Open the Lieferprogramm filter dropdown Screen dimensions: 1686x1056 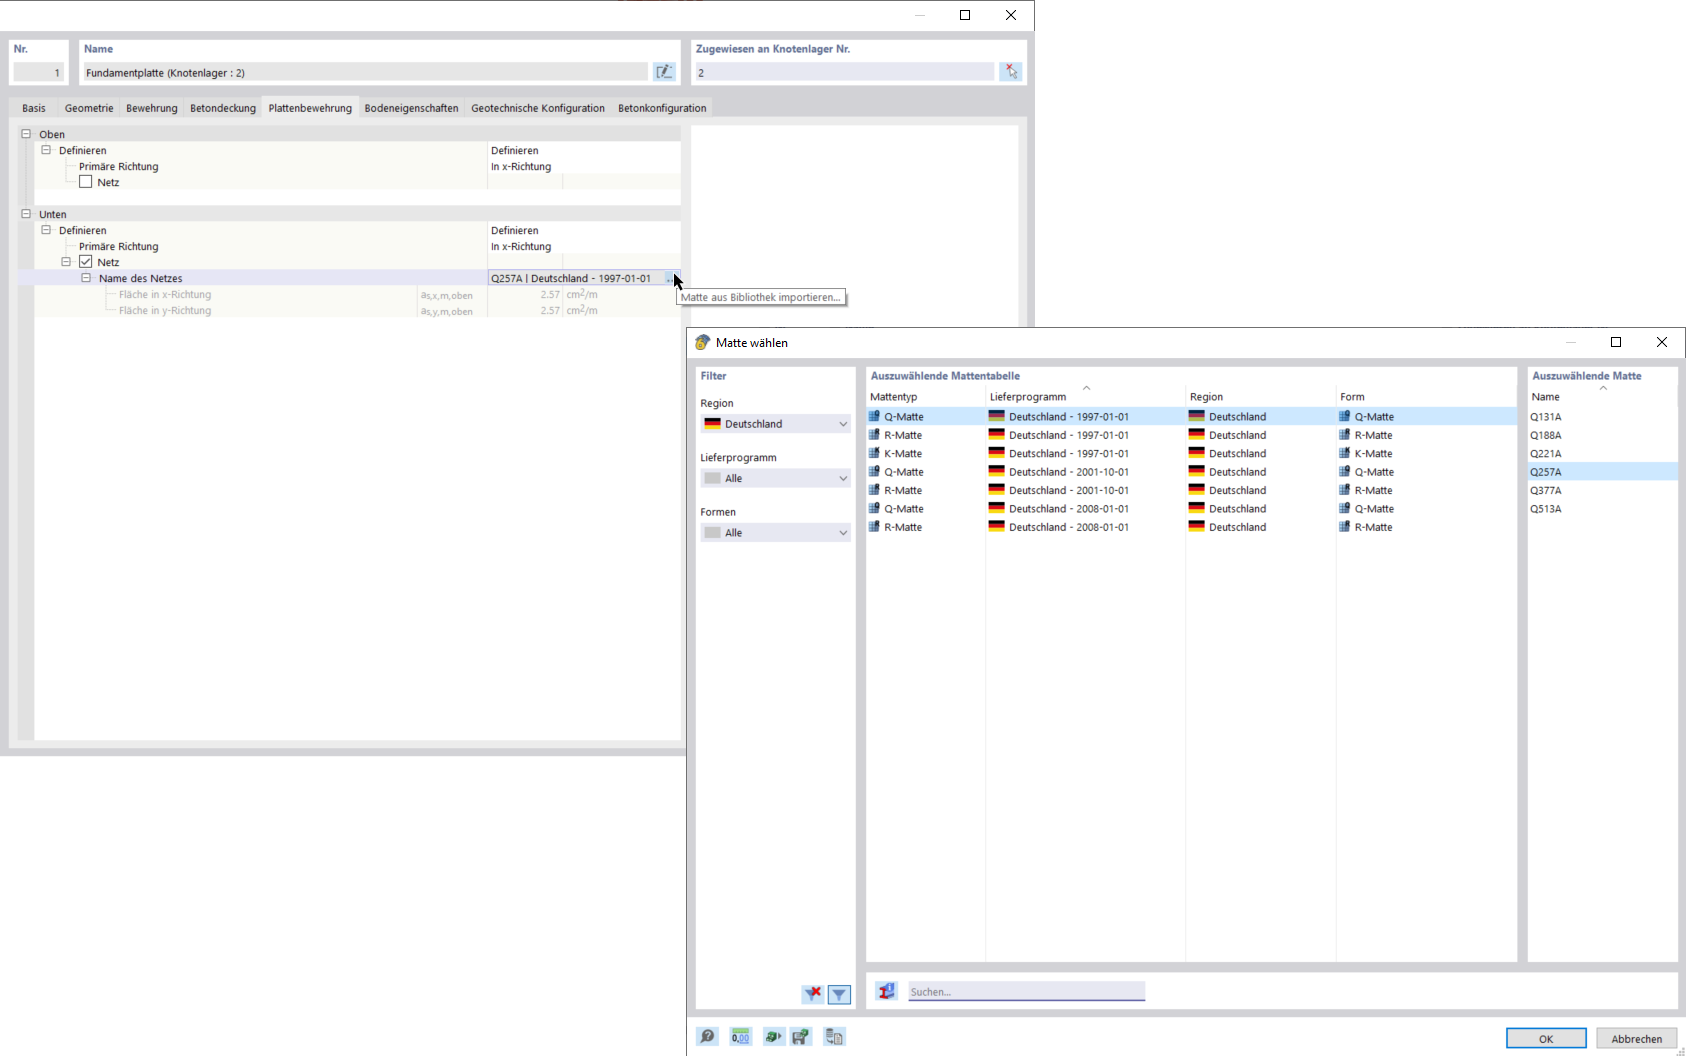pyautogui.click(x=776, y=478)
